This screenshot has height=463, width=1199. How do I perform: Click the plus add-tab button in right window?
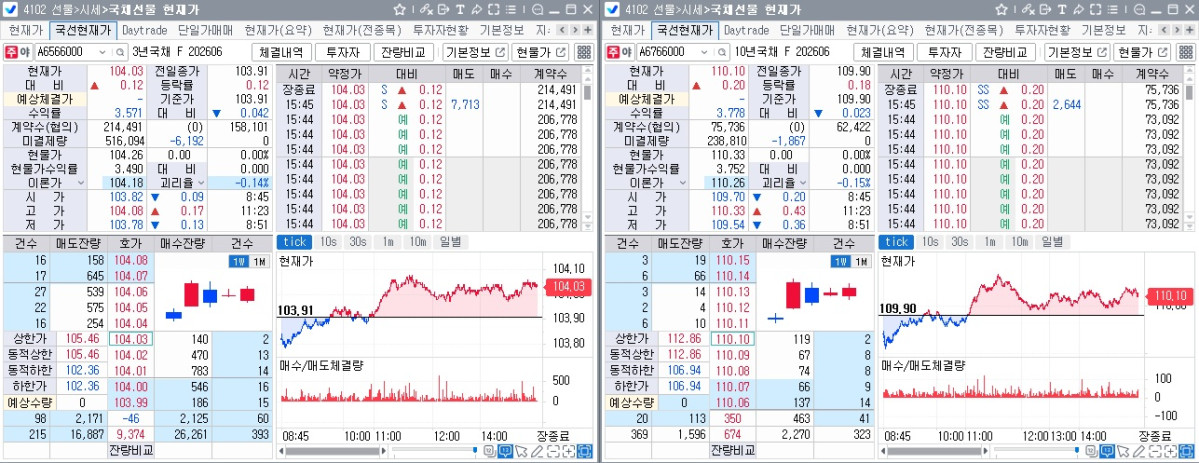(x=1190, y=30)
